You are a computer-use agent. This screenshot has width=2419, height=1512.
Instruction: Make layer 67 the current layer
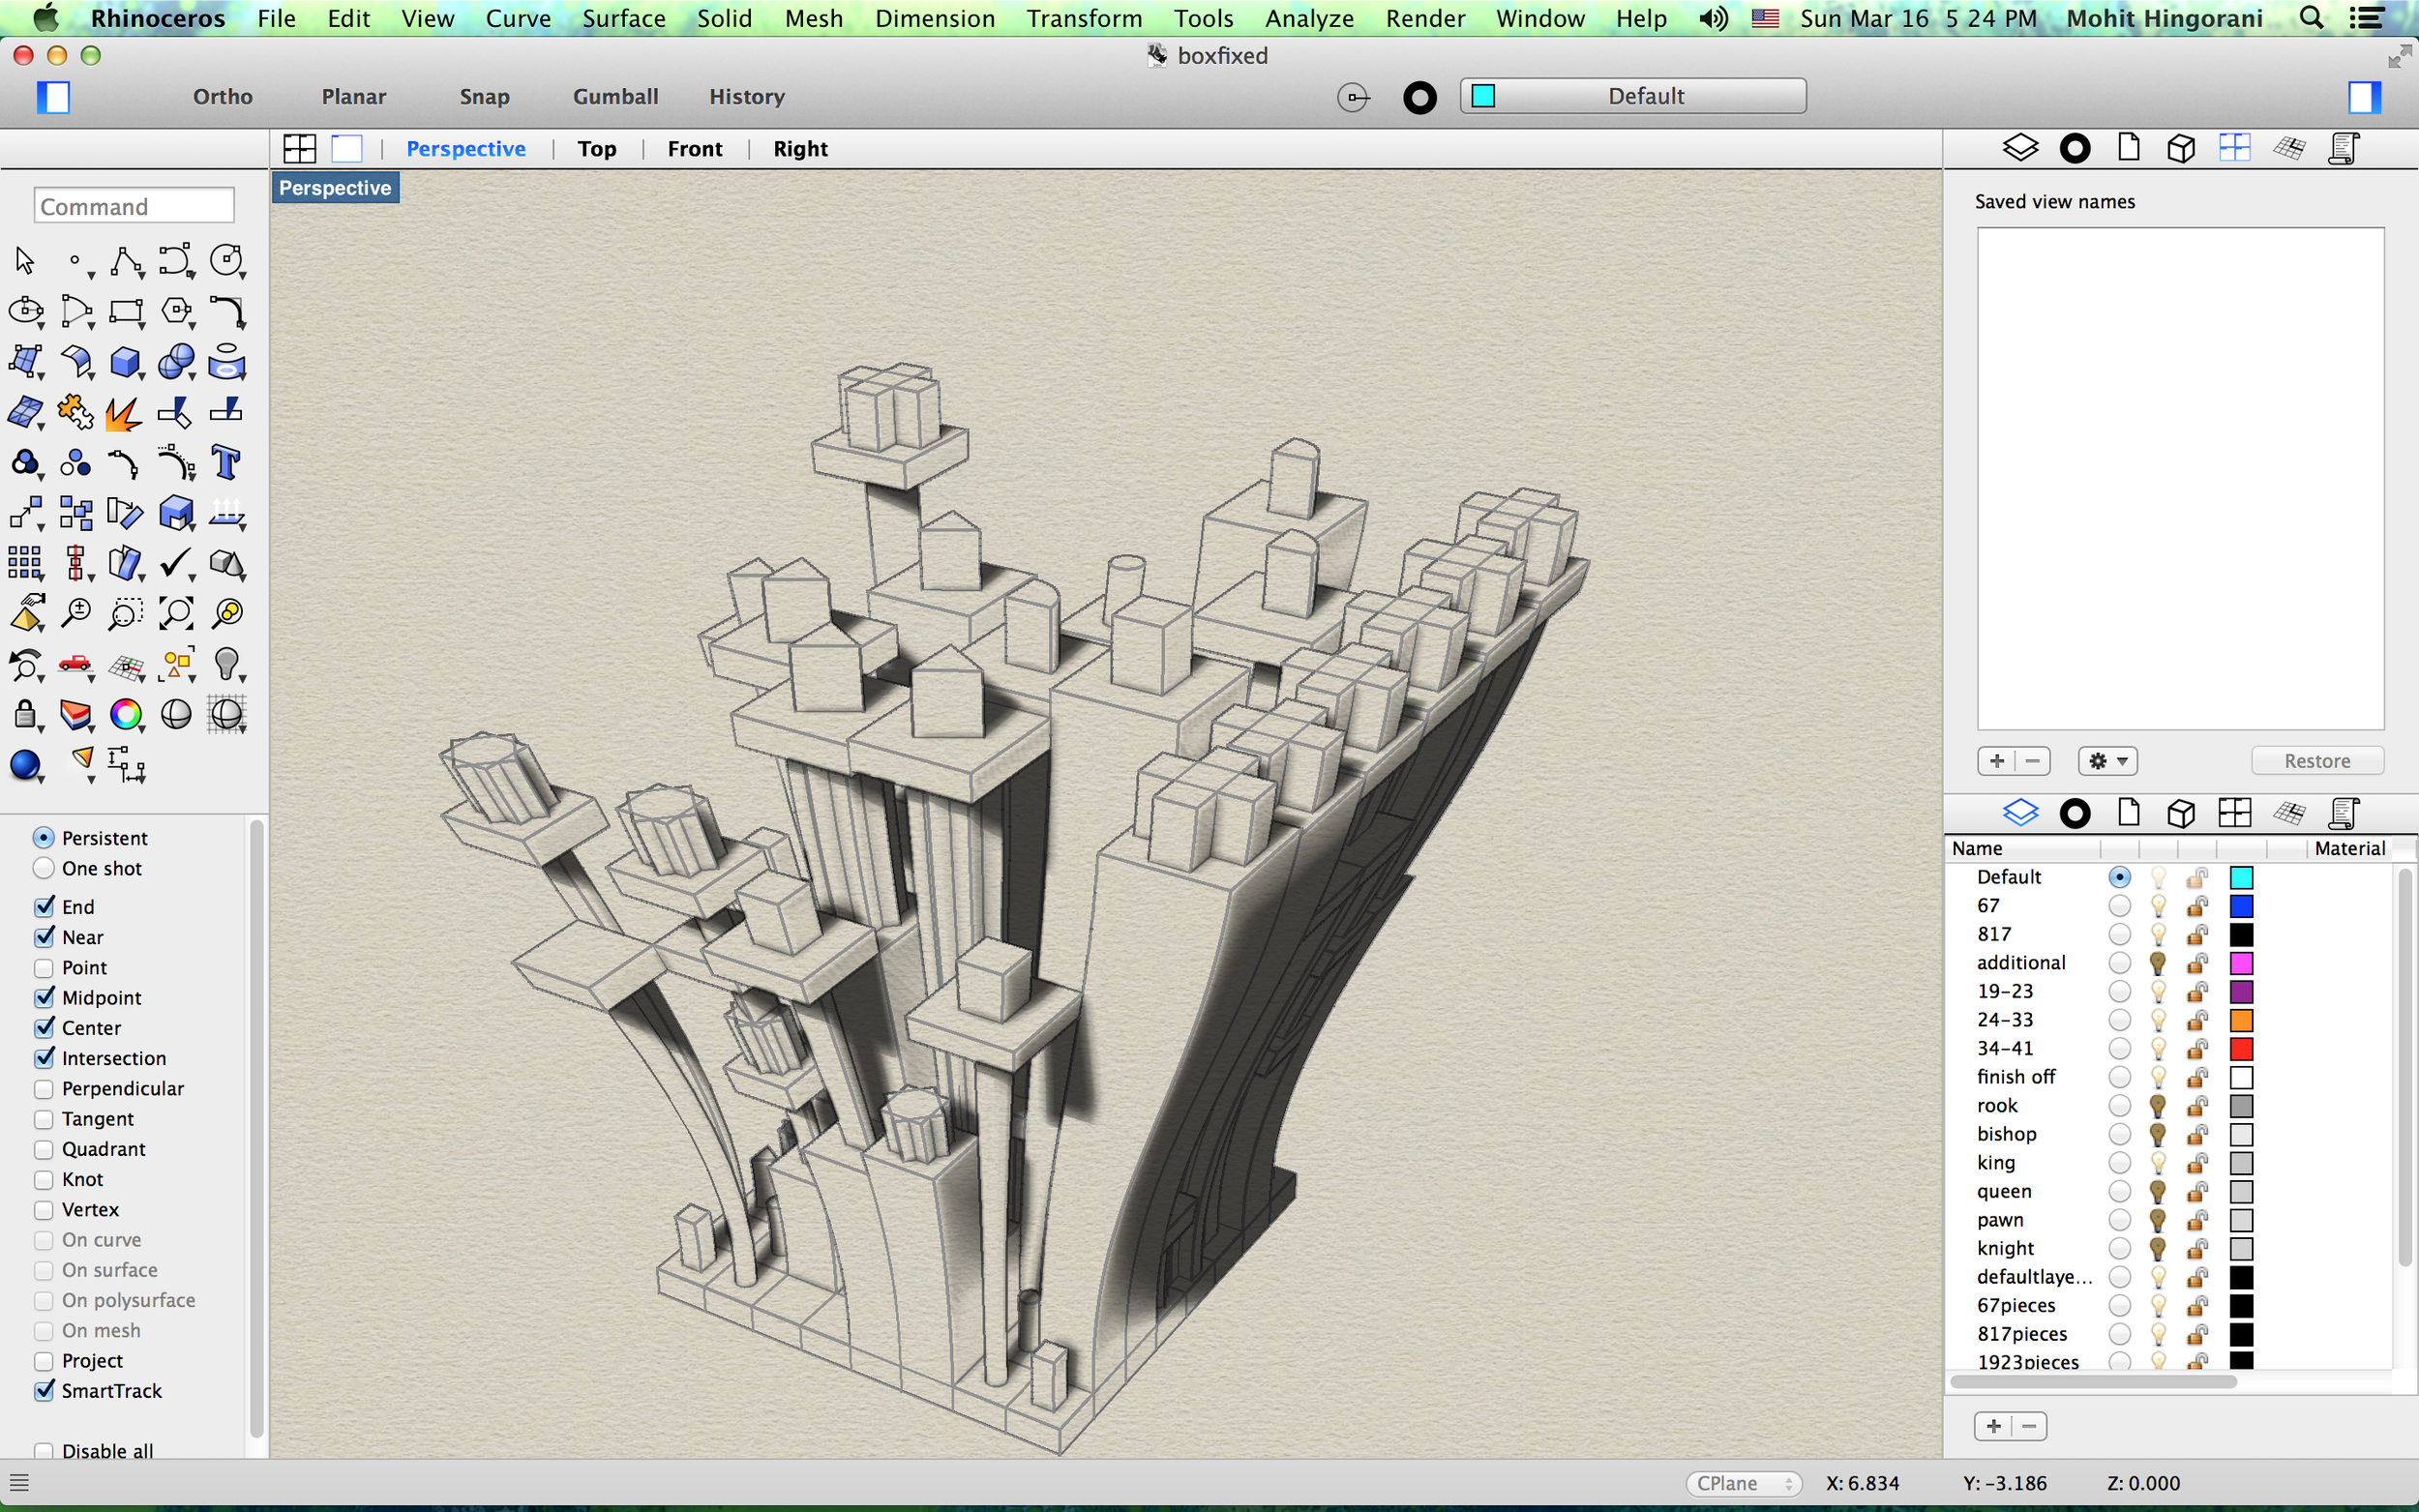tap(2119, 906)
